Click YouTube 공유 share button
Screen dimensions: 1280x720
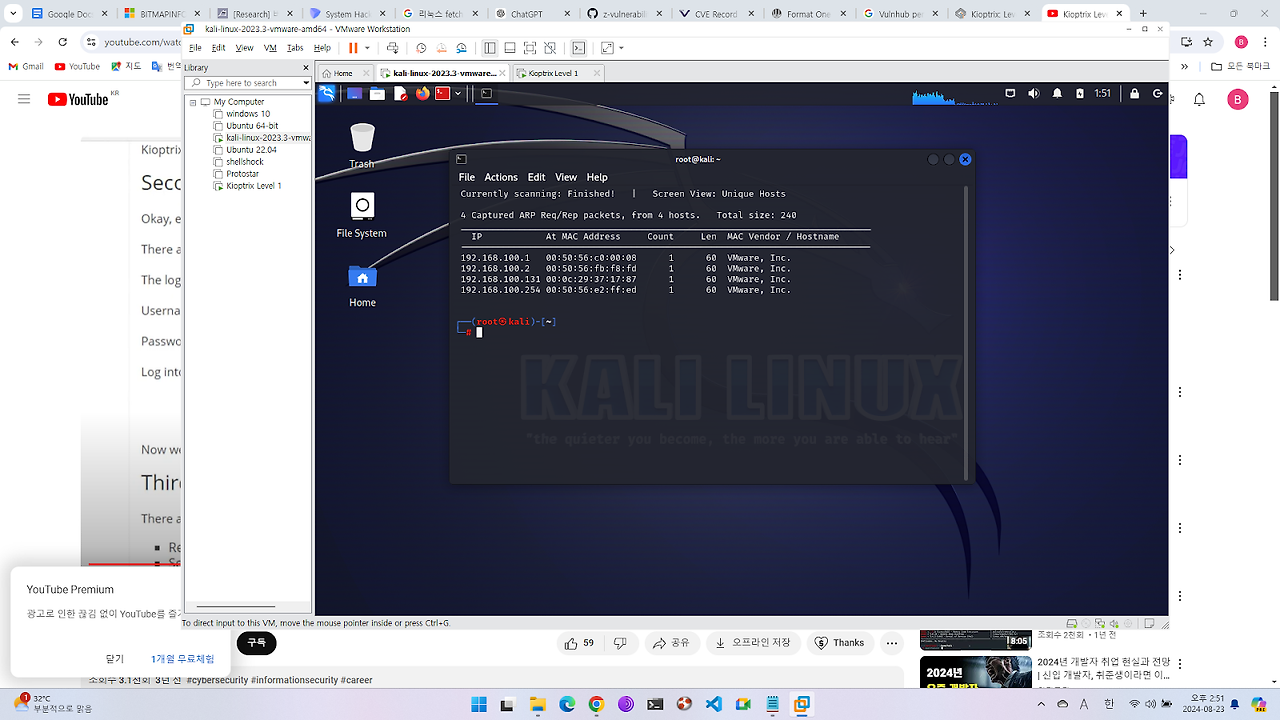670,643
